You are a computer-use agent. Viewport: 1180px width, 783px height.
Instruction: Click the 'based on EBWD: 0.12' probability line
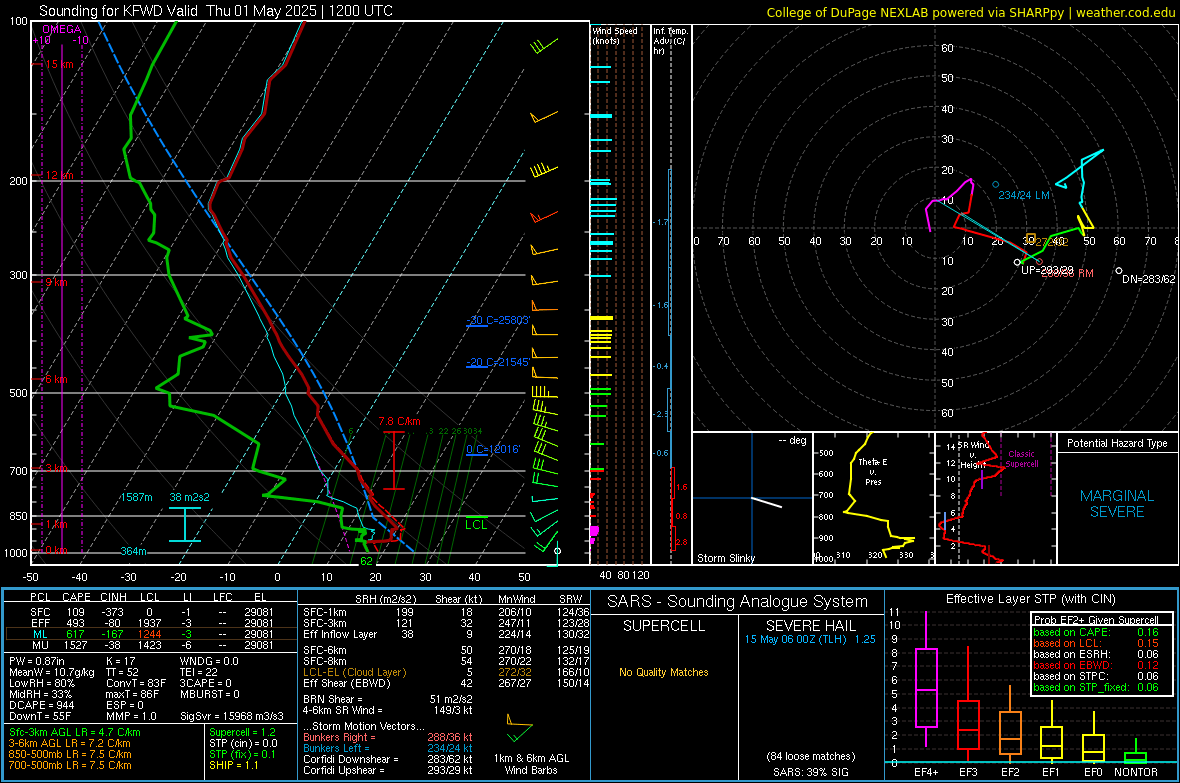[1096, 665]
